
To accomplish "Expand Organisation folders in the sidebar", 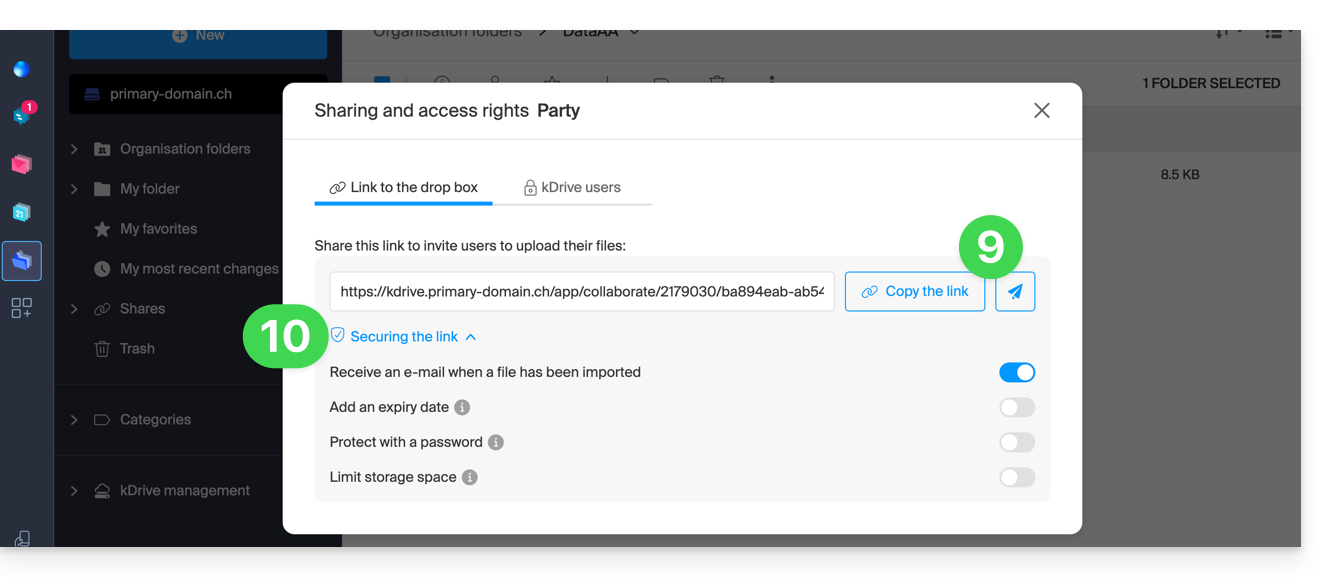I will pyautogui.click(x=74, y=149).
